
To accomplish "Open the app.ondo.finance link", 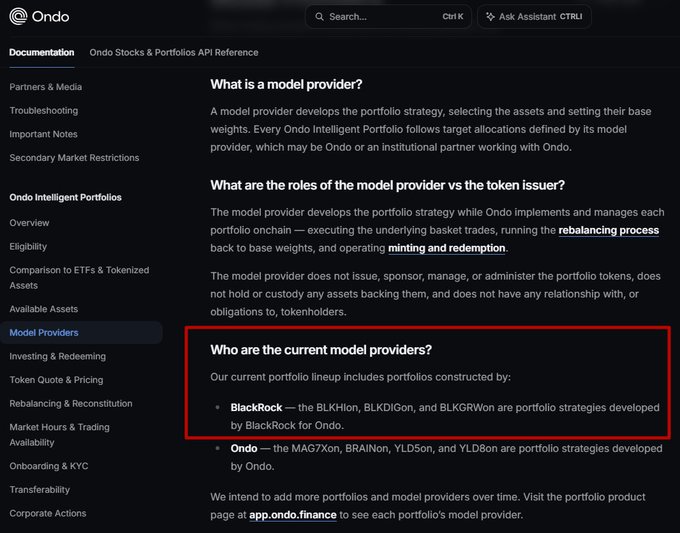I will (x=293, y=515).
